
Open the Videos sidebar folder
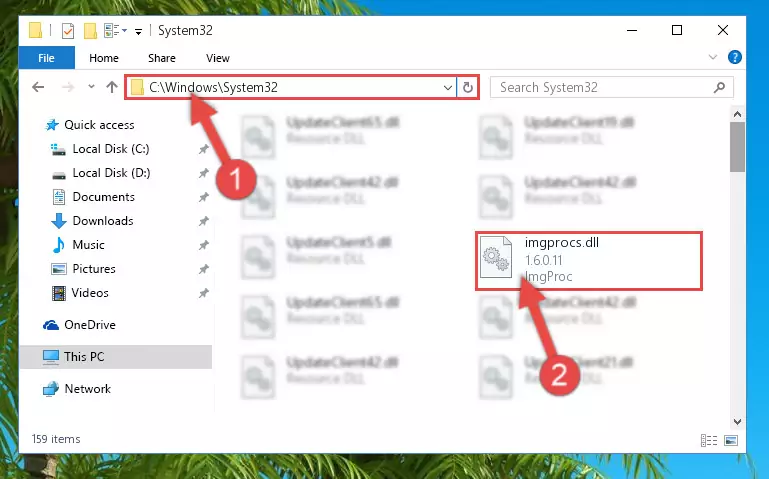coord(90,293)
